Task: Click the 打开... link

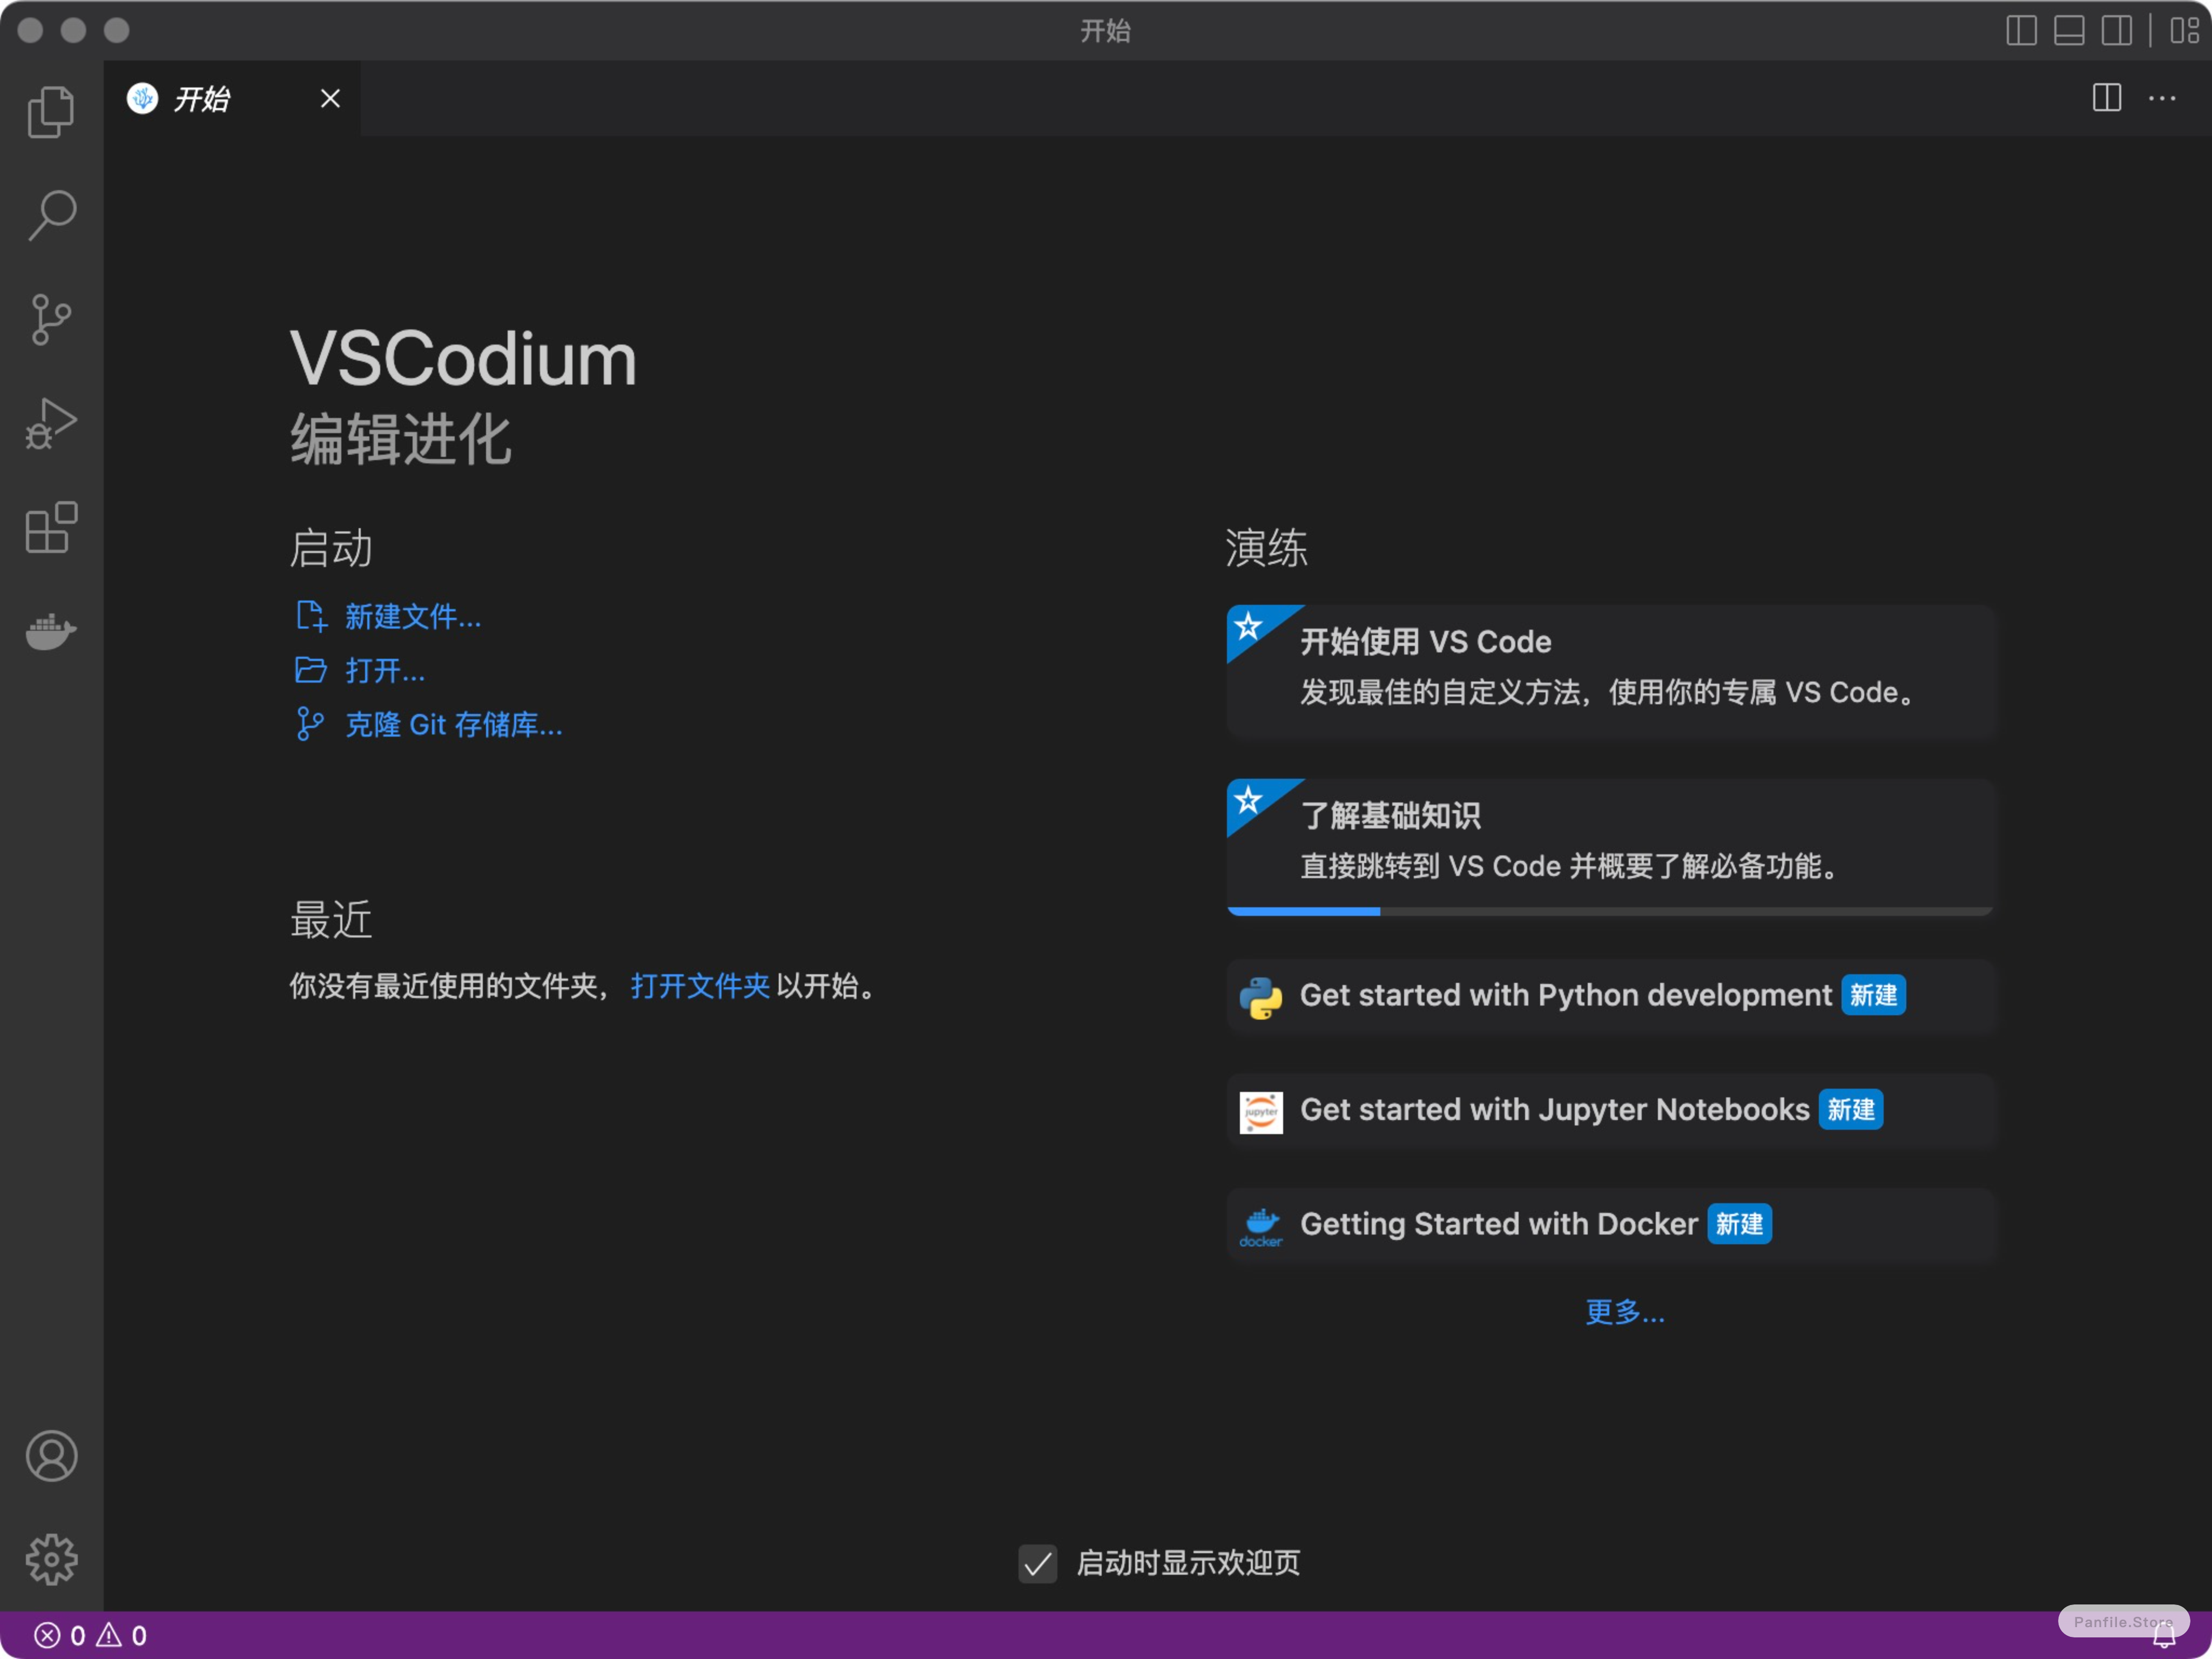Action: [385, 670]
